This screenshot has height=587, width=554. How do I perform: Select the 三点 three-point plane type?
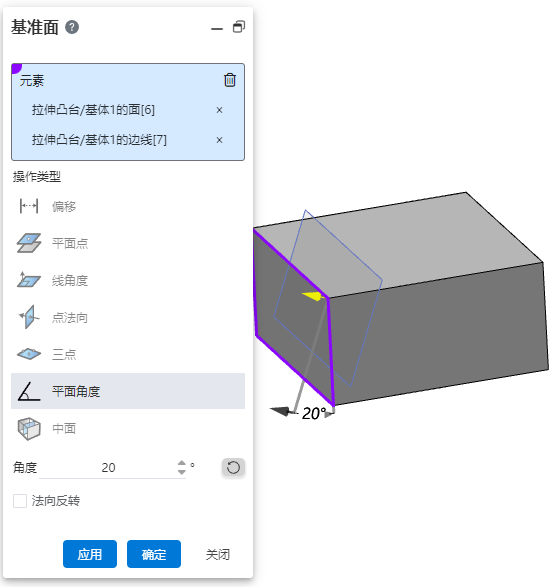[128, 354]
